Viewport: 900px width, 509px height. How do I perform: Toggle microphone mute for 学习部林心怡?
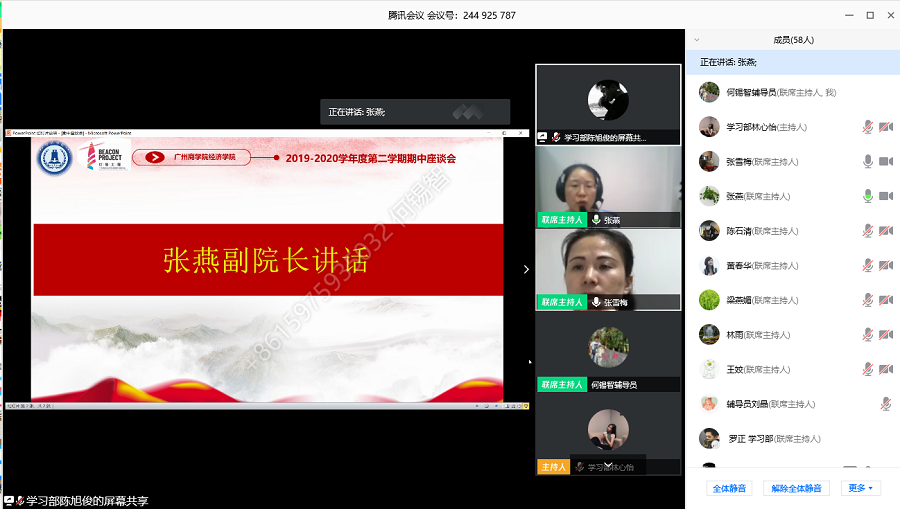click(x=868, y=127)
